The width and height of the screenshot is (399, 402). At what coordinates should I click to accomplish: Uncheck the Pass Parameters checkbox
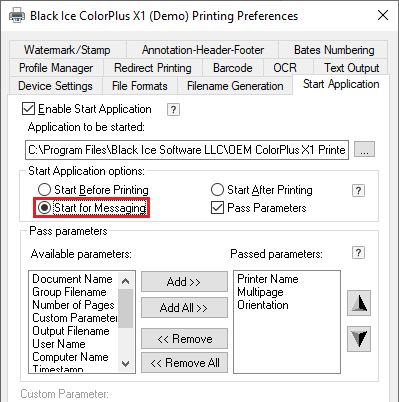click(217, 208)
